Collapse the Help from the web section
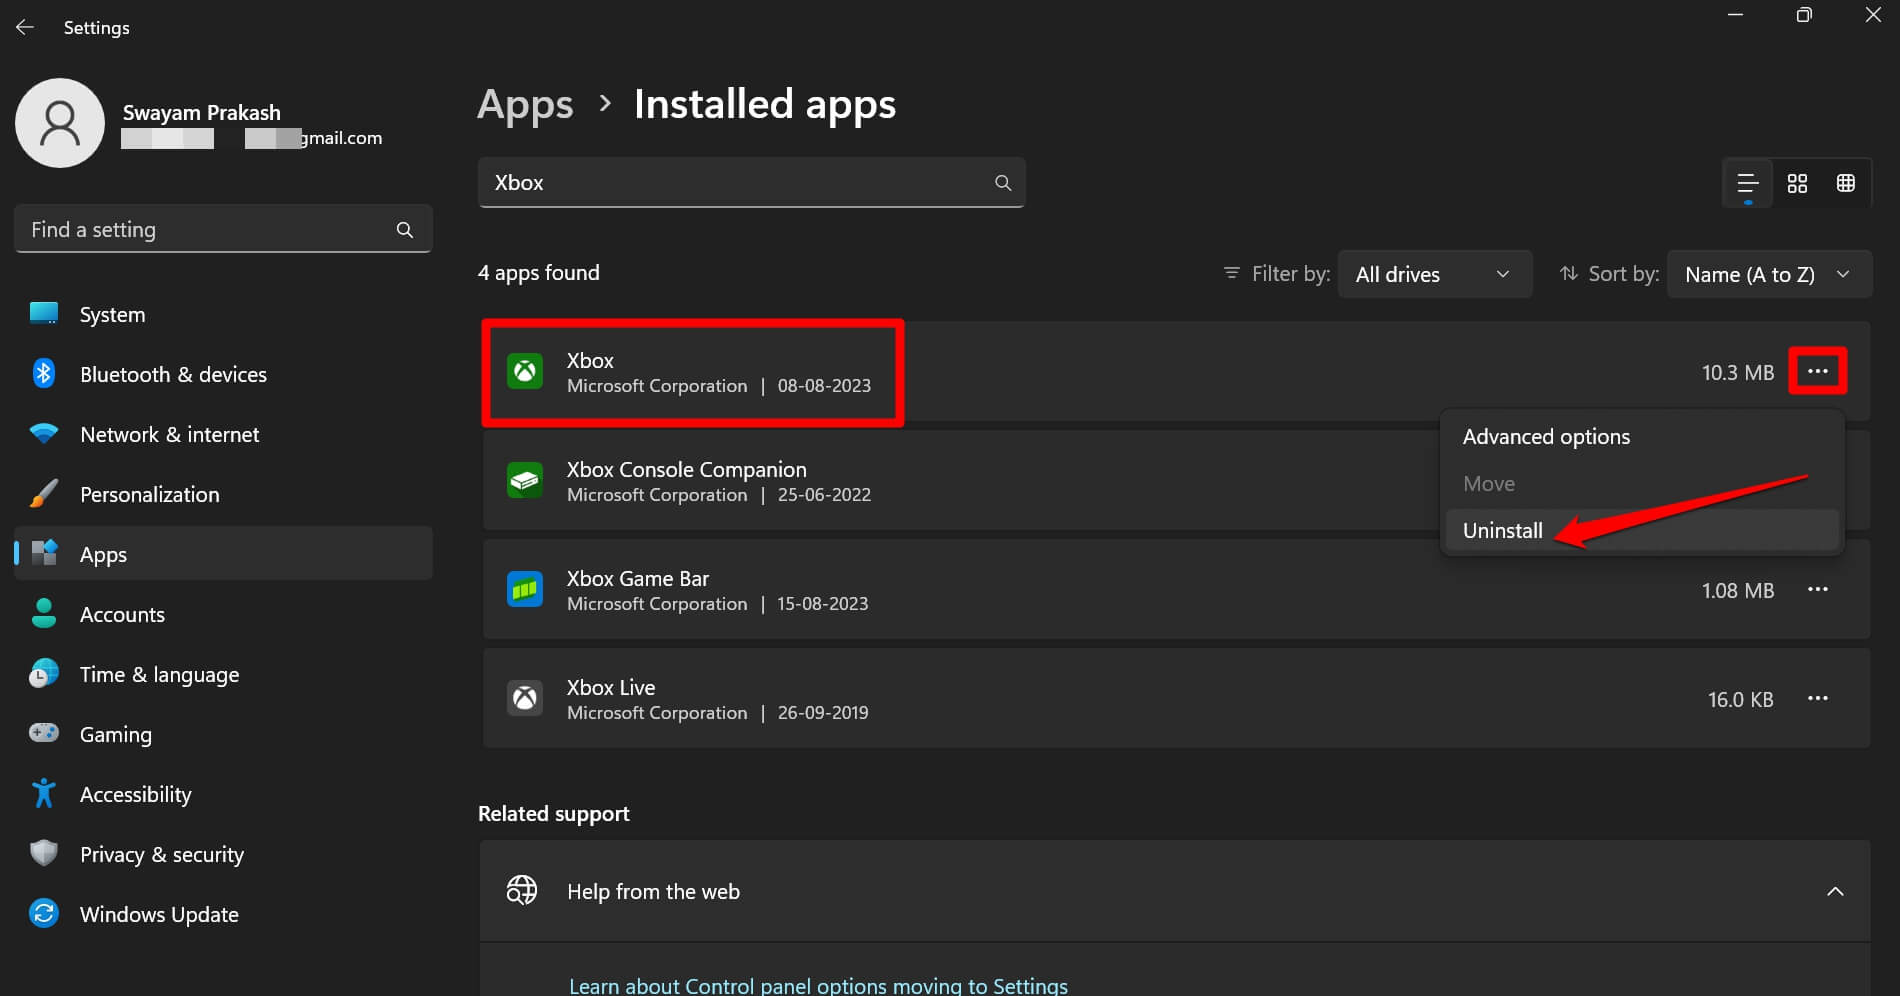The image size is (1900, 996). pos(1835,890)
